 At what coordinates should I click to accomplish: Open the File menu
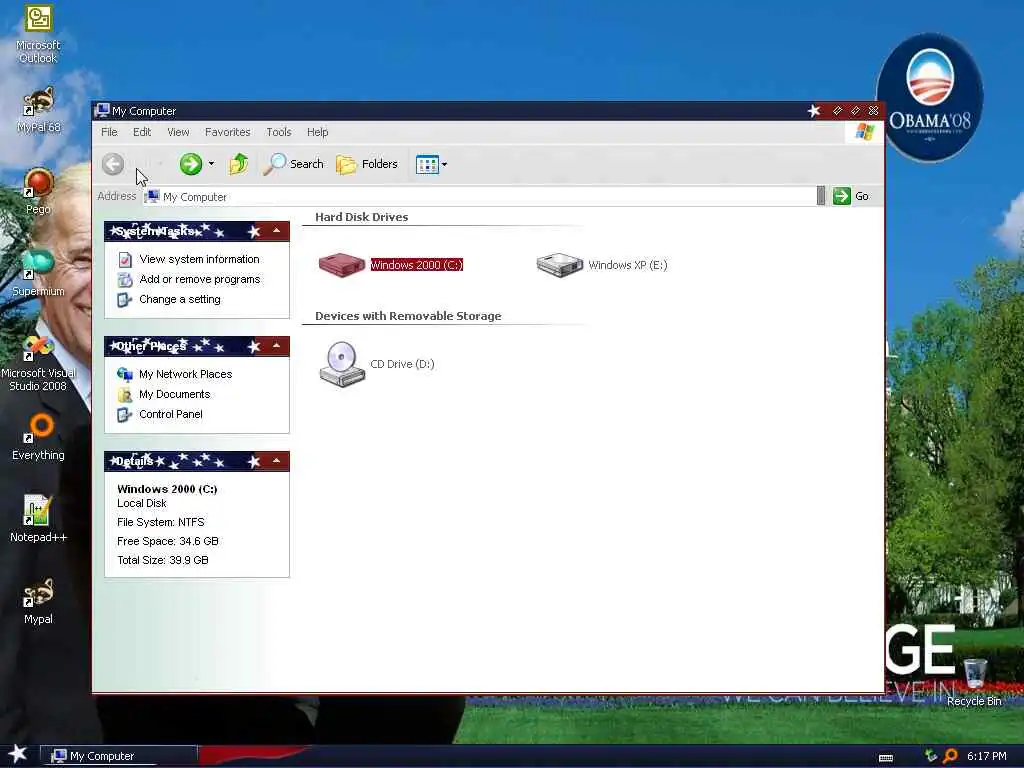[109, 132]
